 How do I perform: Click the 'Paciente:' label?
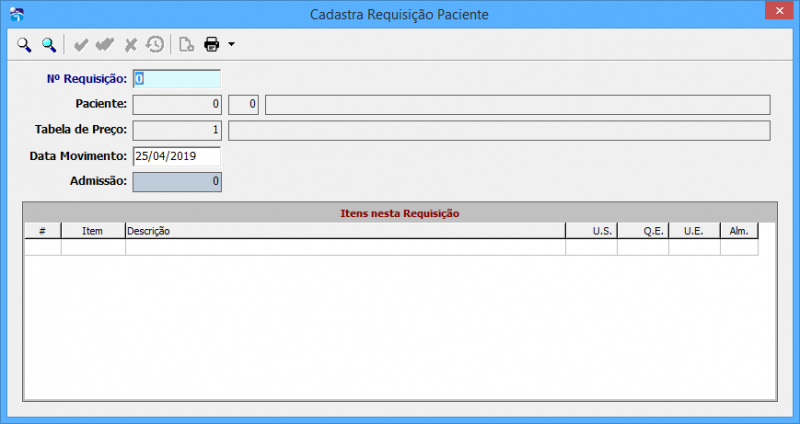point(101,104)
